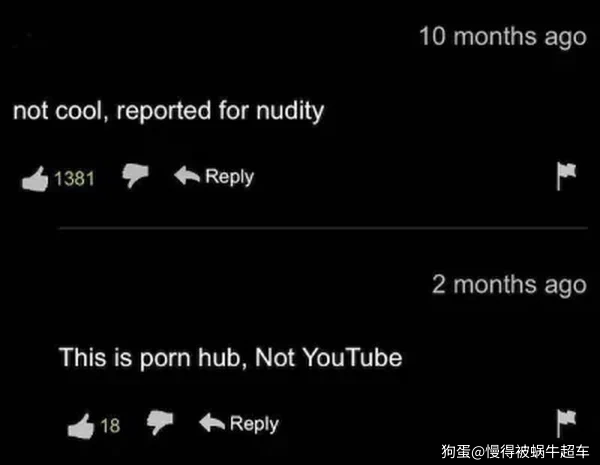Open the "2 months ago" timestamp
600x465 pixels.
pyautogui.click(x=509, y=285)
